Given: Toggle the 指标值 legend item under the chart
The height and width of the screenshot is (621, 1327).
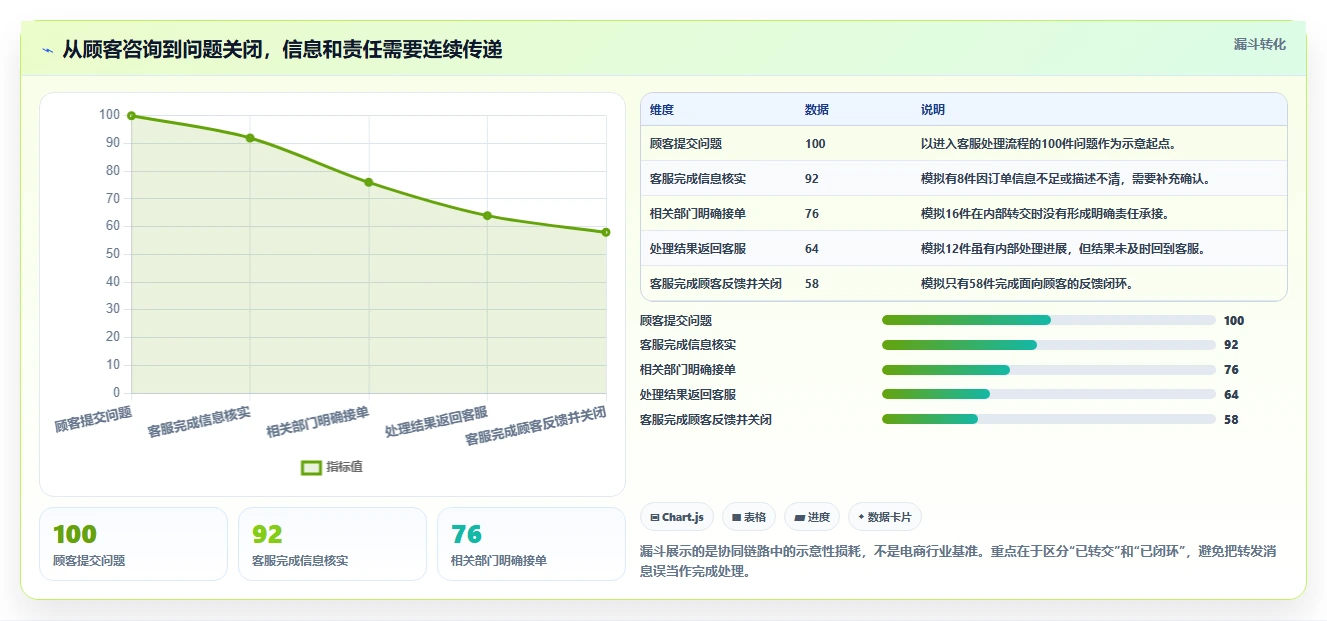Looking at the screenshot, I should (332, 467).
